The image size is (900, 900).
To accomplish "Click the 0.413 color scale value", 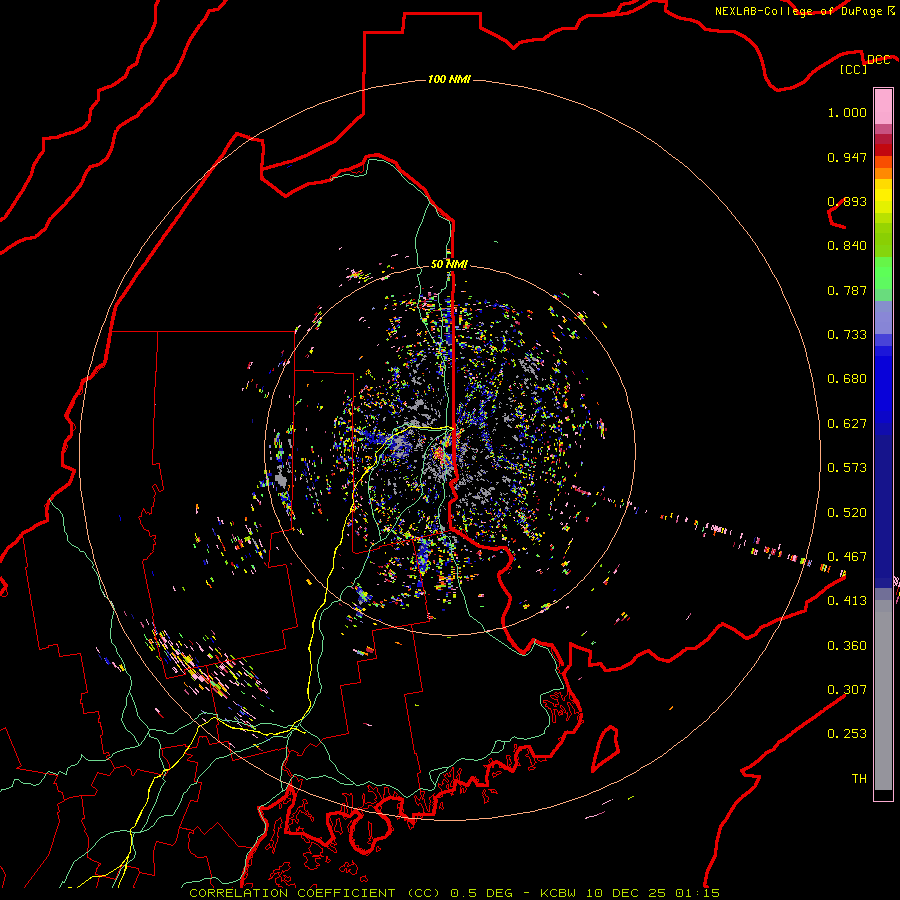I will (847, 601).
